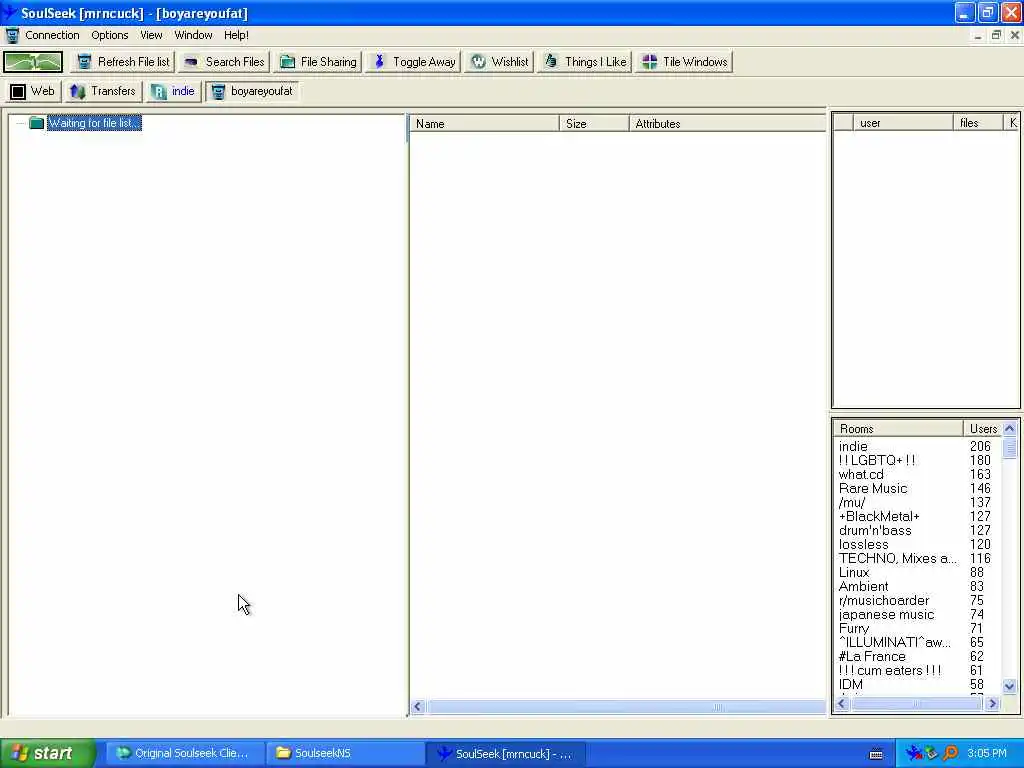Select the indie room in list
The width and height of the screenshot is (1024, 768).
click(916, 447)
